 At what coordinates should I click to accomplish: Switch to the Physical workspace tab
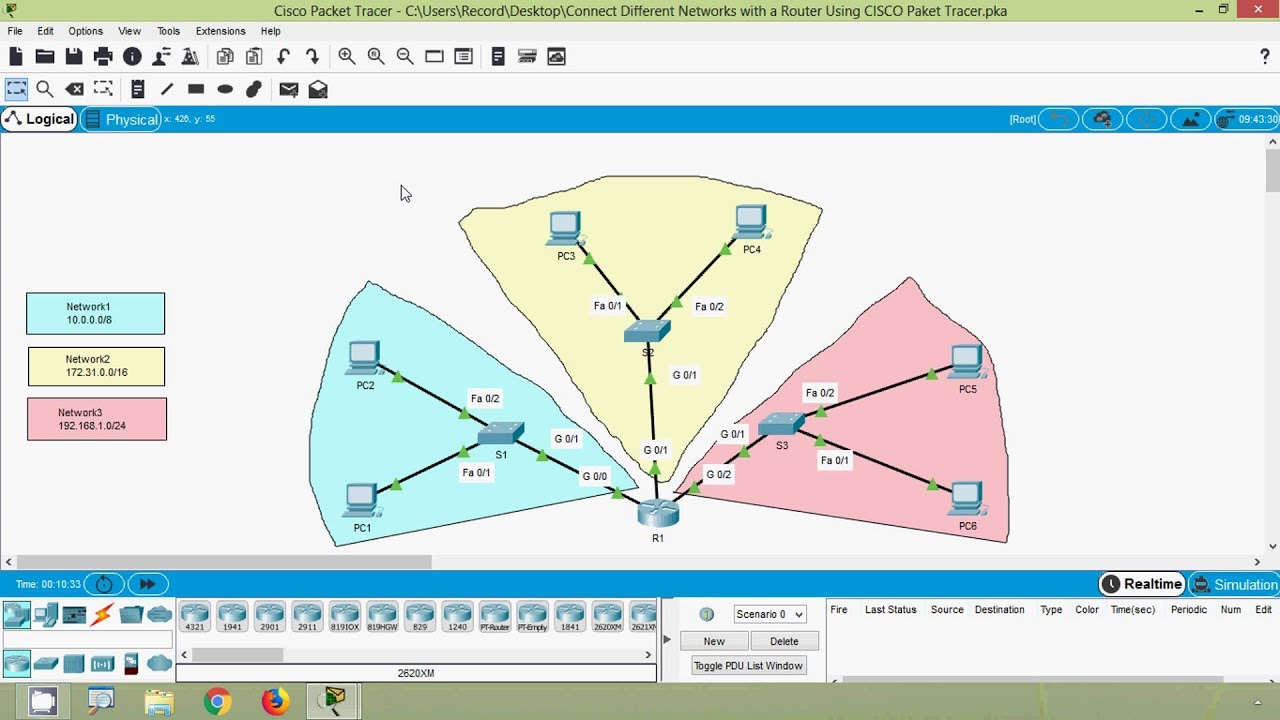121,119
